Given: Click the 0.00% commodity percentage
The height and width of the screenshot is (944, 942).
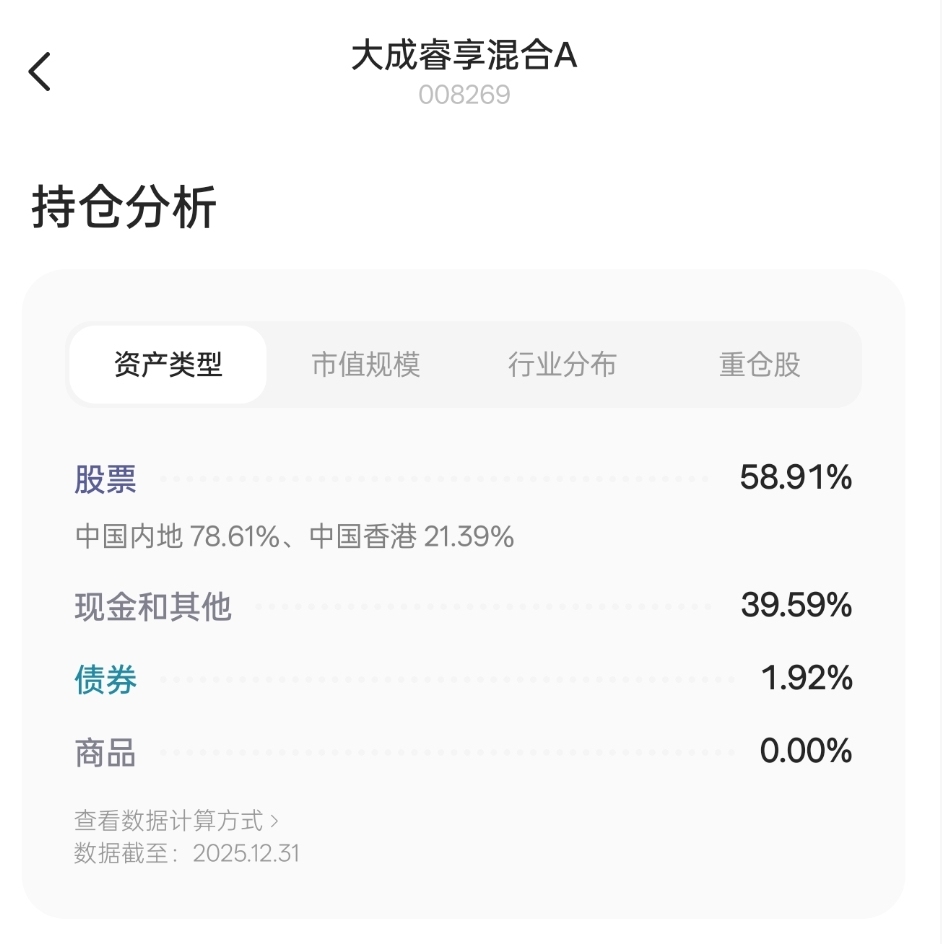Looking at the screenshot, I should [x=806, y=751].
